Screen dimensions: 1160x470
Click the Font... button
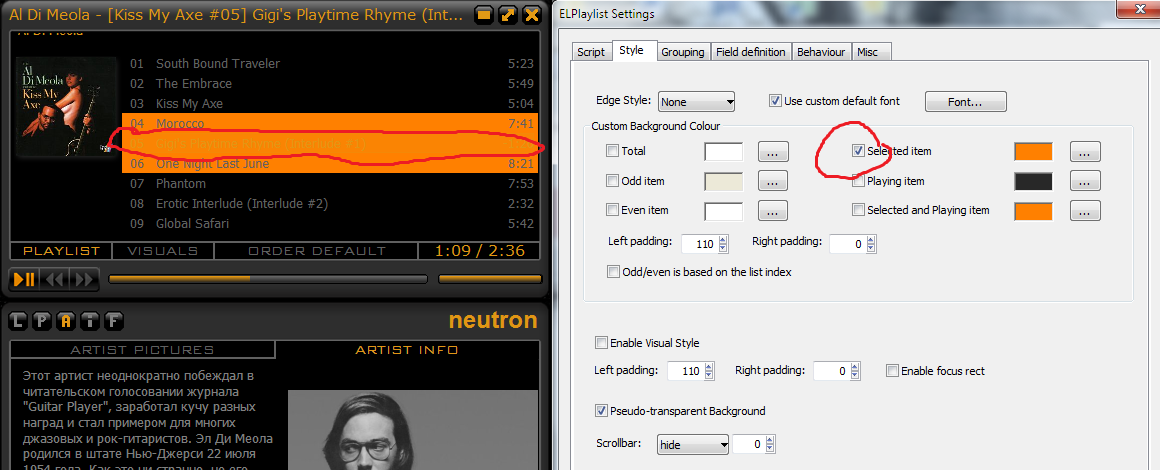point(965,101)
